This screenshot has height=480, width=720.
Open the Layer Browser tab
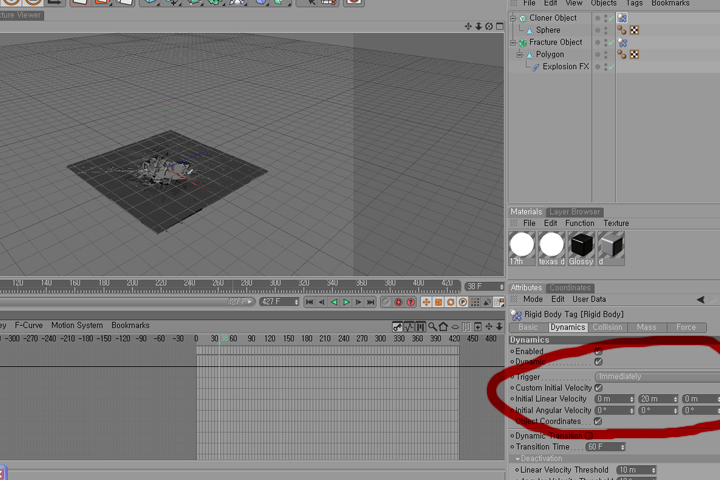click(574, 212)
